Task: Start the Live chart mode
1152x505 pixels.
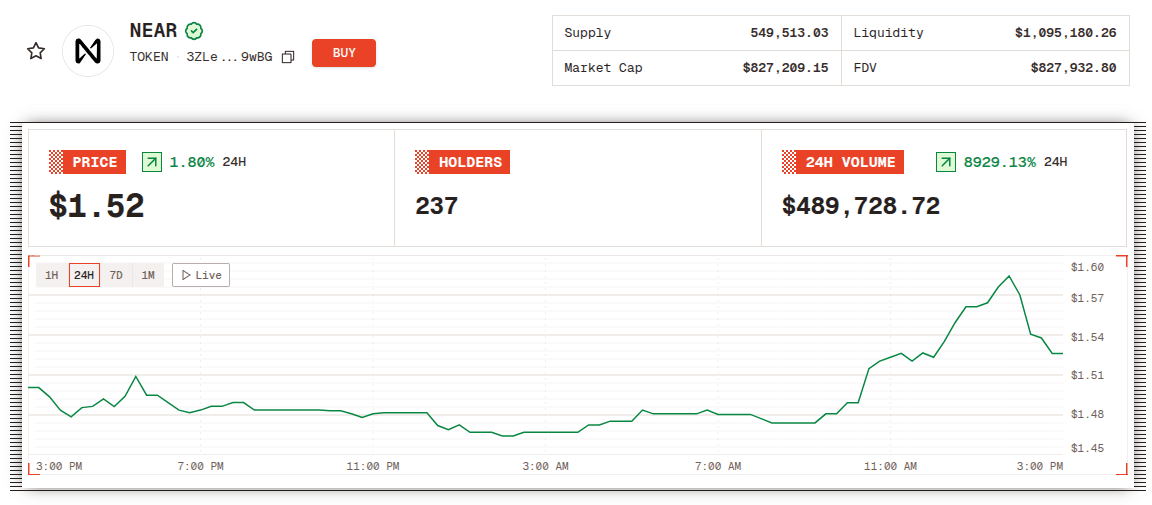Action: (x=201, y=275)
